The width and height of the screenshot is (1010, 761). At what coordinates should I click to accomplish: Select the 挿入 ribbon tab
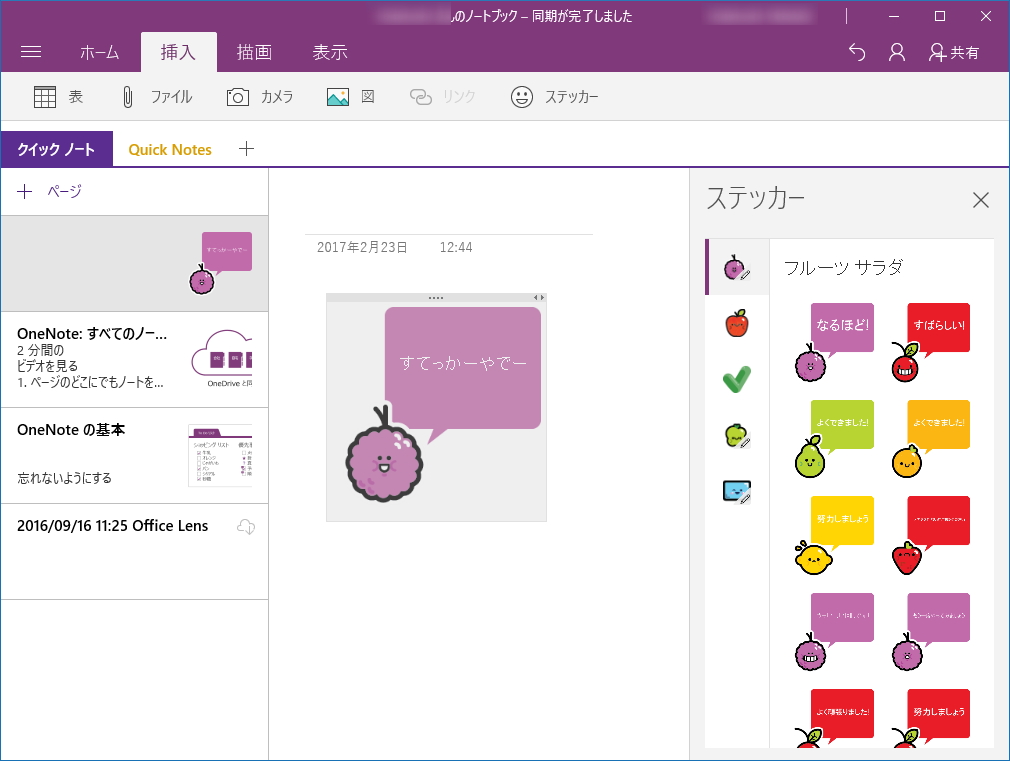point(178,52)
